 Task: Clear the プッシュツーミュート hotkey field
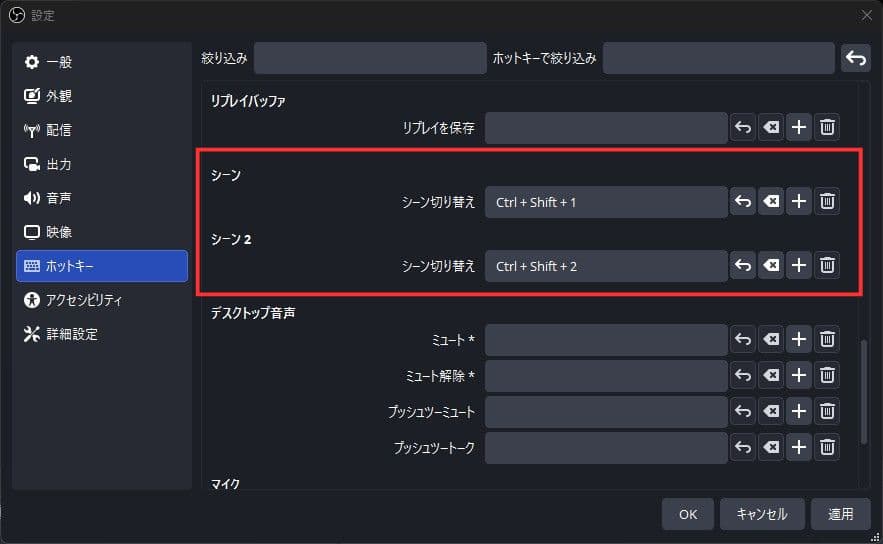click(771, 411)
